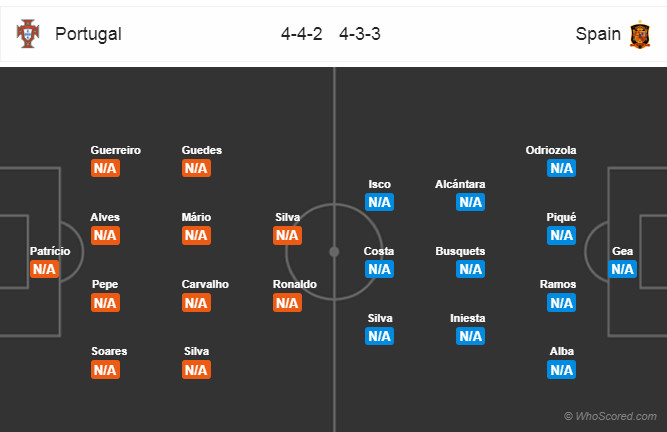Click player name Isco
The image size is (667, 432).
(x=379, y=184)
